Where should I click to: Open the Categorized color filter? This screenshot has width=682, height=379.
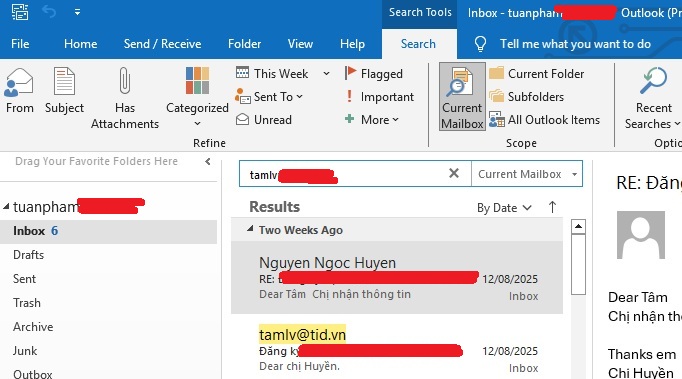(197, 80)
